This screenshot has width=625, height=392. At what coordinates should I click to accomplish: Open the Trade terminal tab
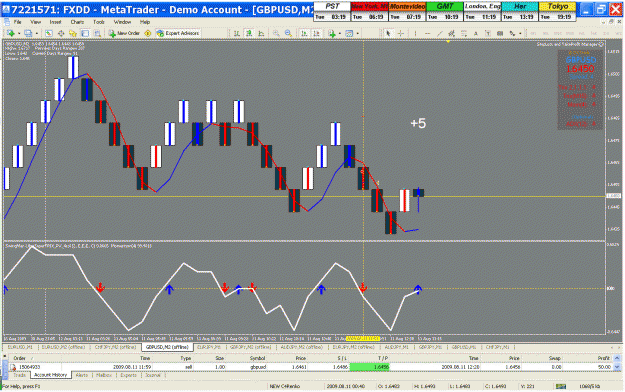click(x=19, y=375)
